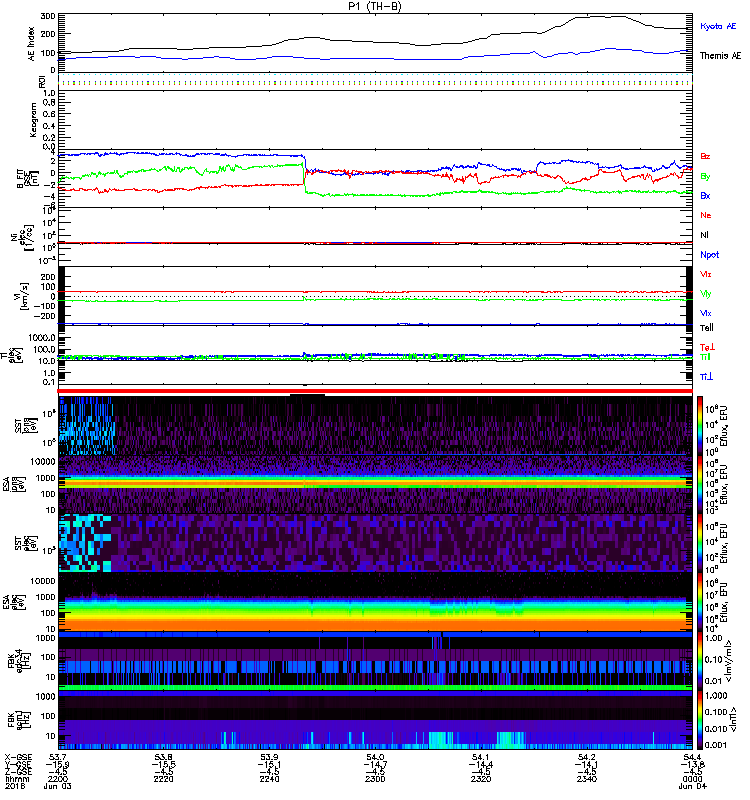
Task: Select the red "Te⊥" temperature legend label
Action: 707,347
